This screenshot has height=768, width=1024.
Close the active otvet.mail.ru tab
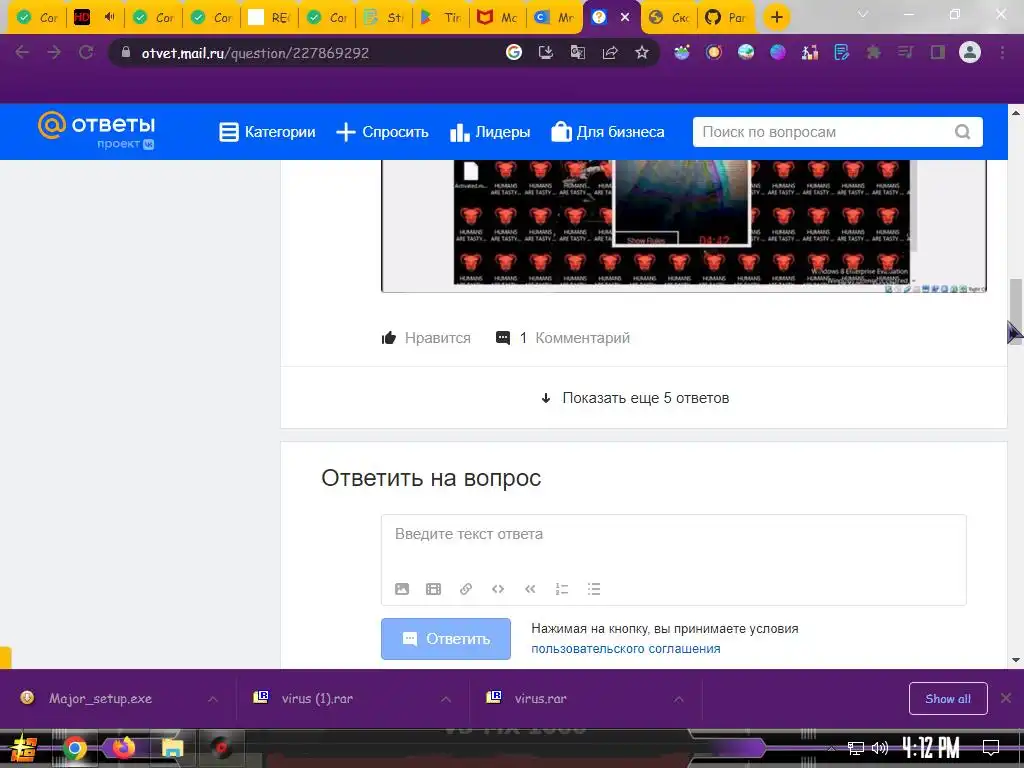625,17
